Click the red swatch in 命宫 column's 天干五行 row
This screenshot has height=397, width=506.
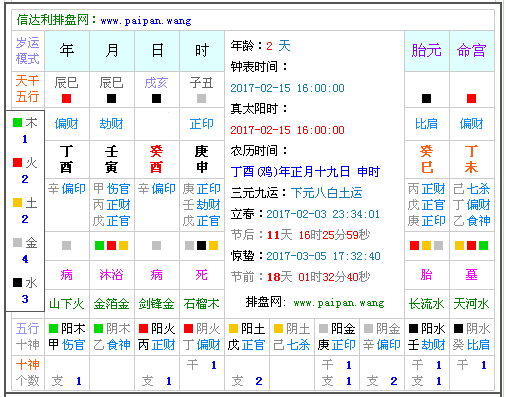click(471, 98)
